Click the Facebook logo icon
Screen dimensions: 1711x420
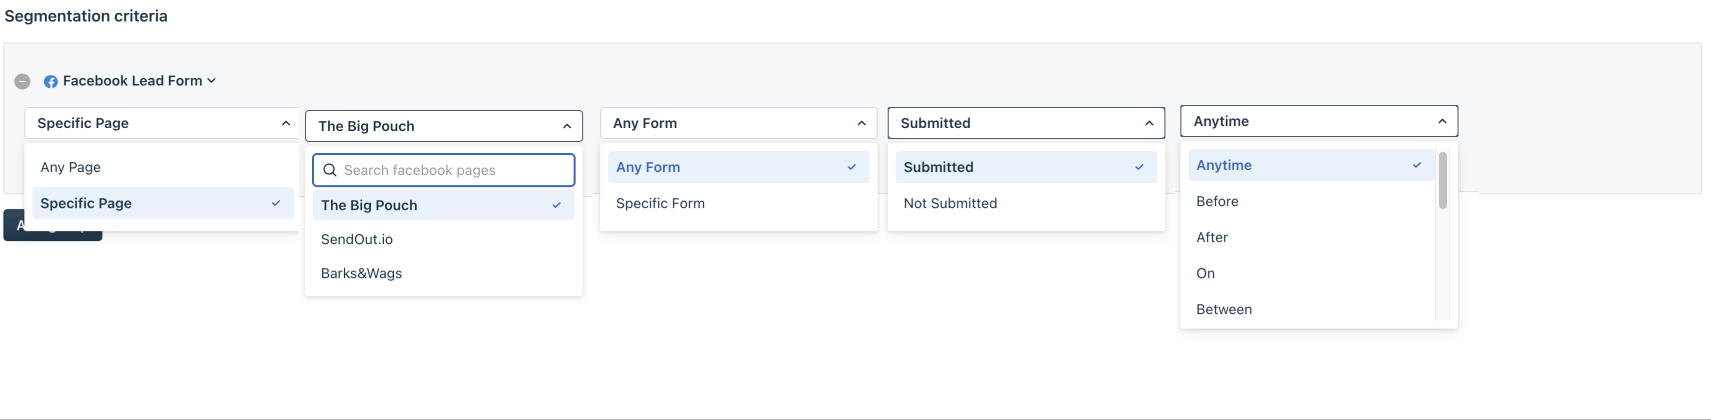point(51,81)
